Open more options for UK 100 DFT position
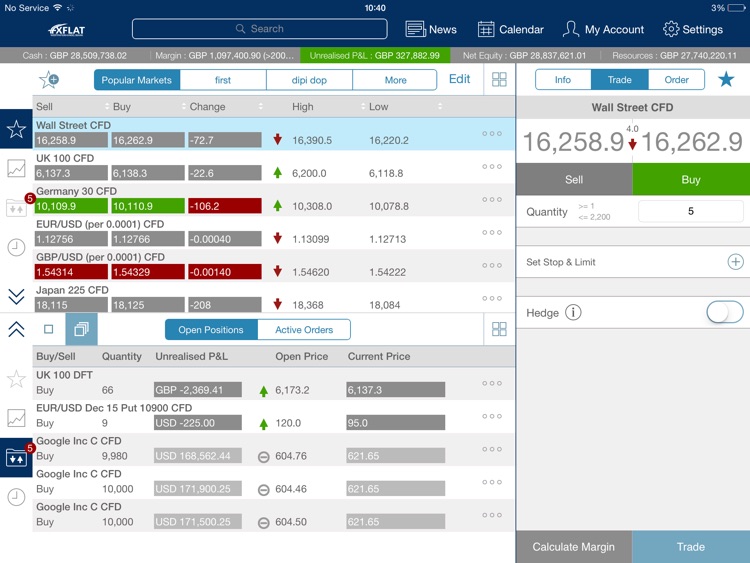Screen dimensions: 750x563 492,383
